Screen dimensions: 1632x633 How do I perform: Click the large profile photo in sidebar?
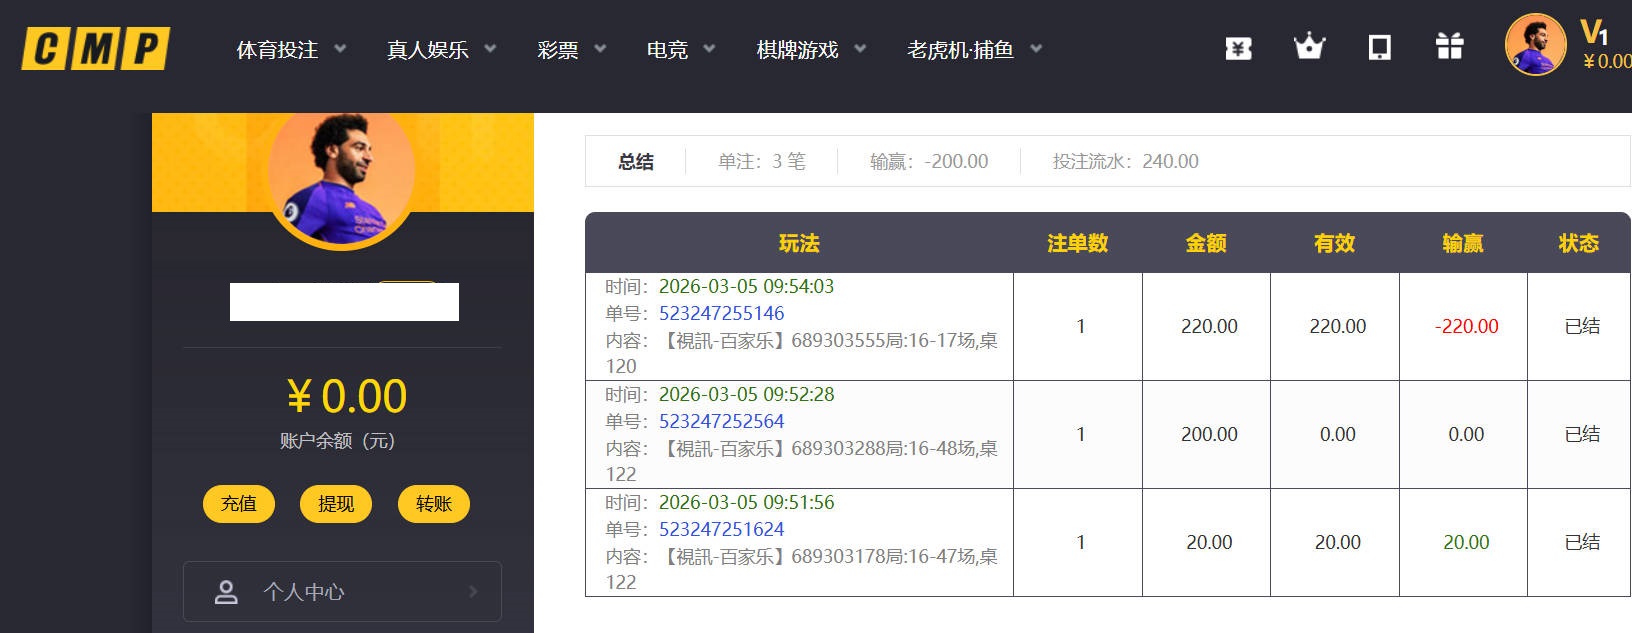(x=341, y=175)
